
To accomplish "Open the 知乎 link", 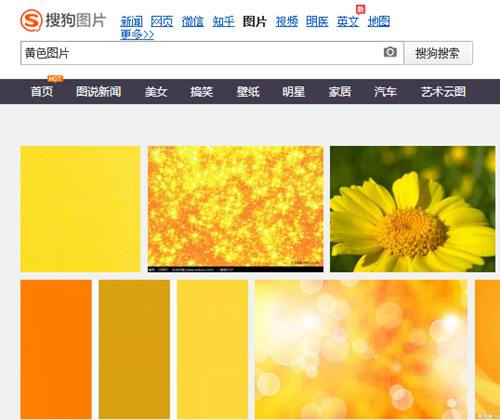I will point(223,21).
